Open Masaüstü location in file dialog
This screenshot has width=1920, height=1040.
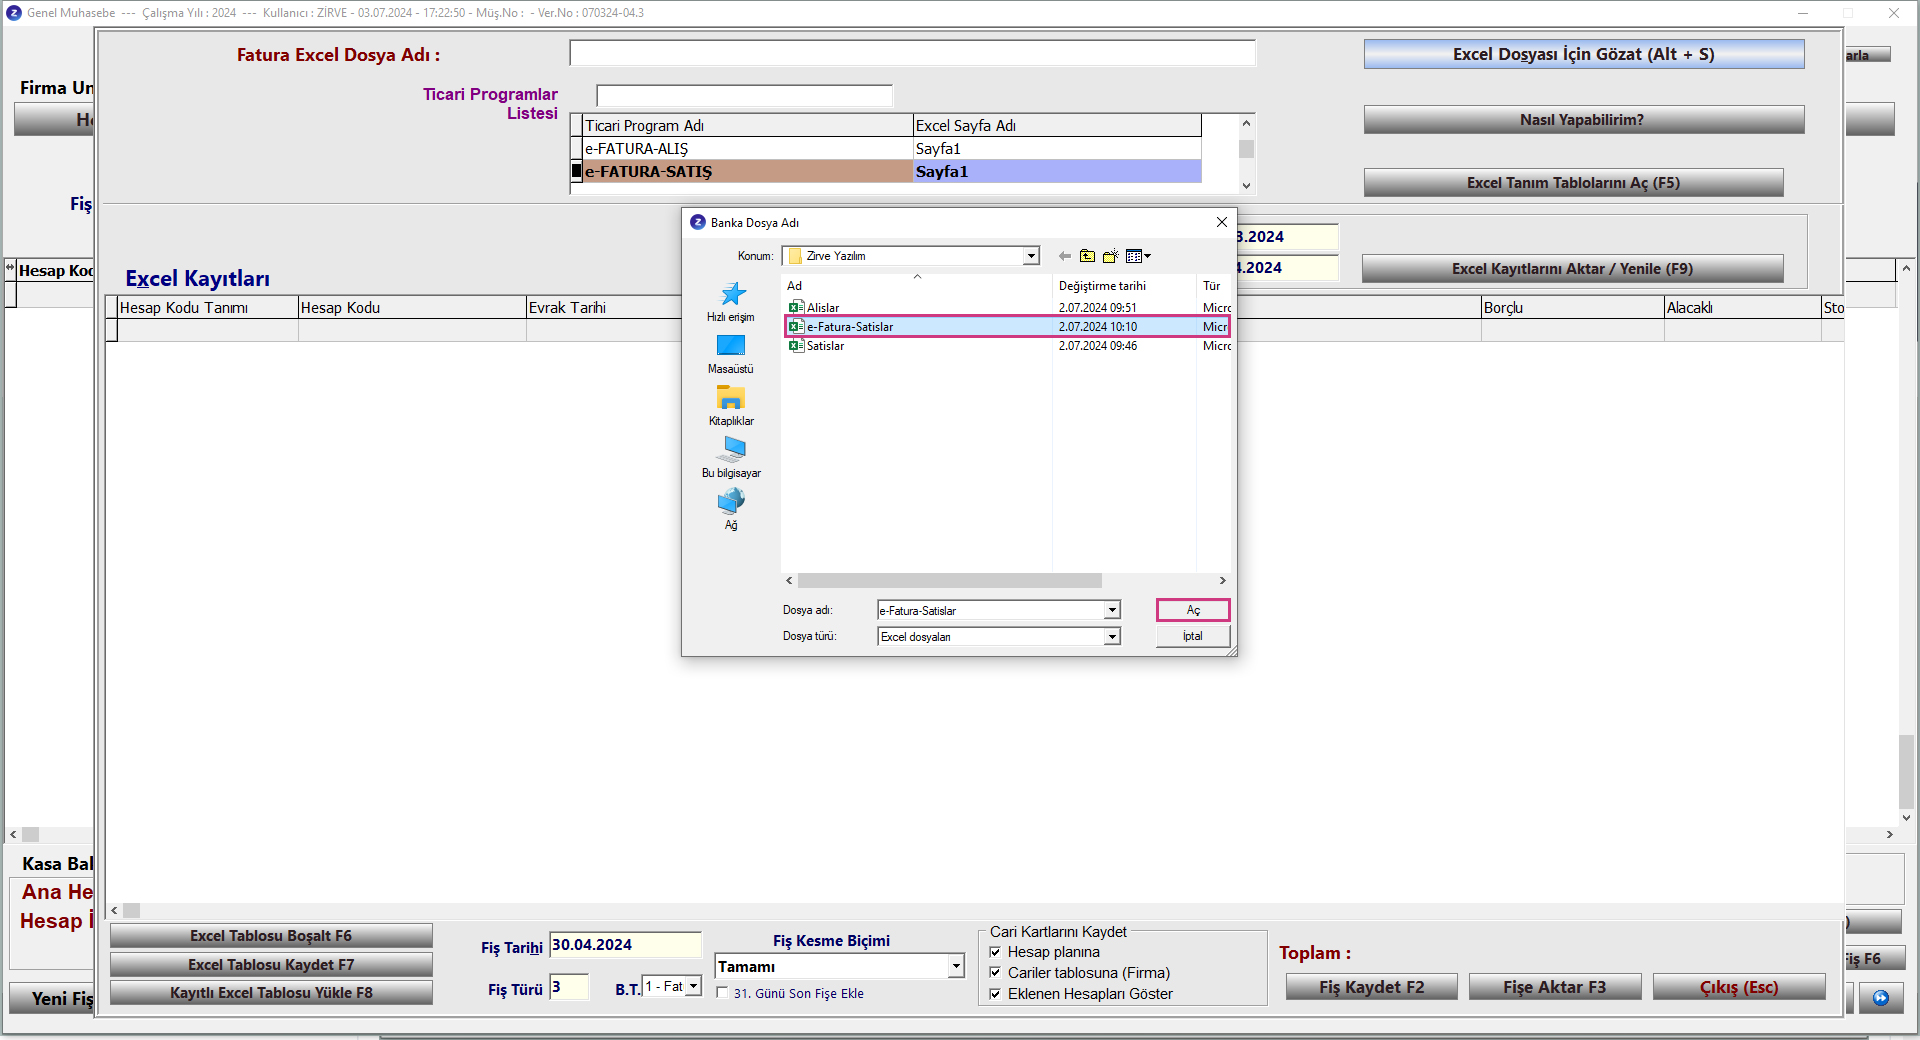[x=731, y=347]
